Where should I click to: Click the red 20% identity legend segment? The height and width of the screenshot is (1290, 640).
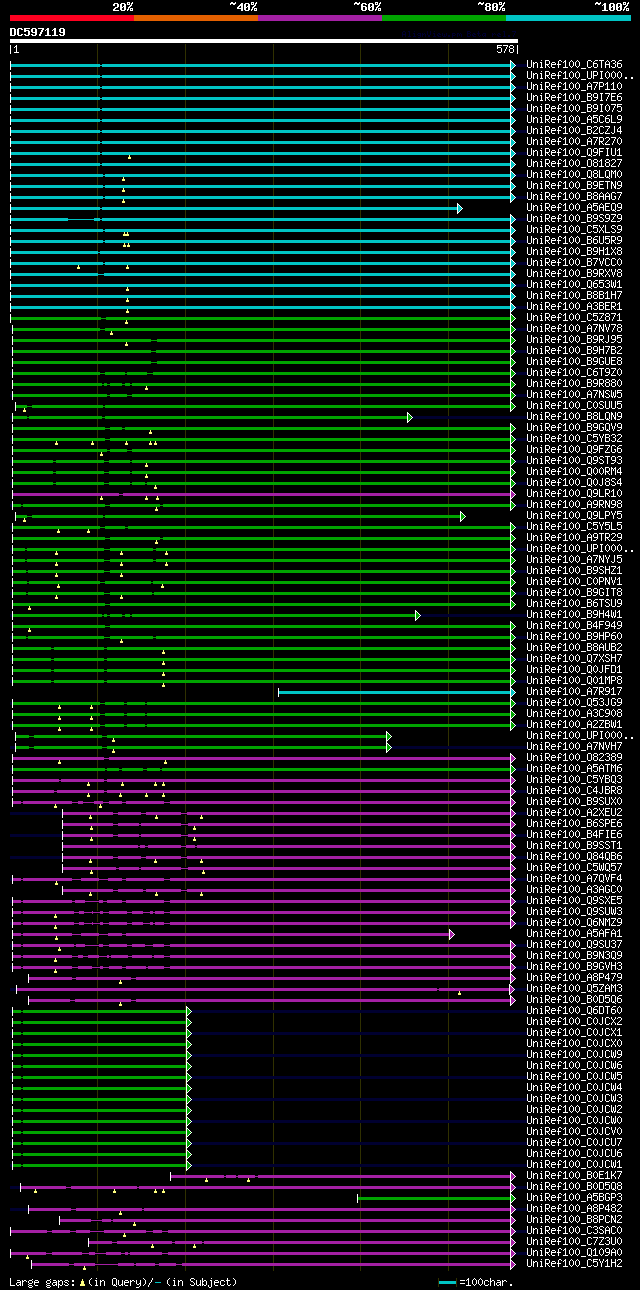[x=72, y=18]
